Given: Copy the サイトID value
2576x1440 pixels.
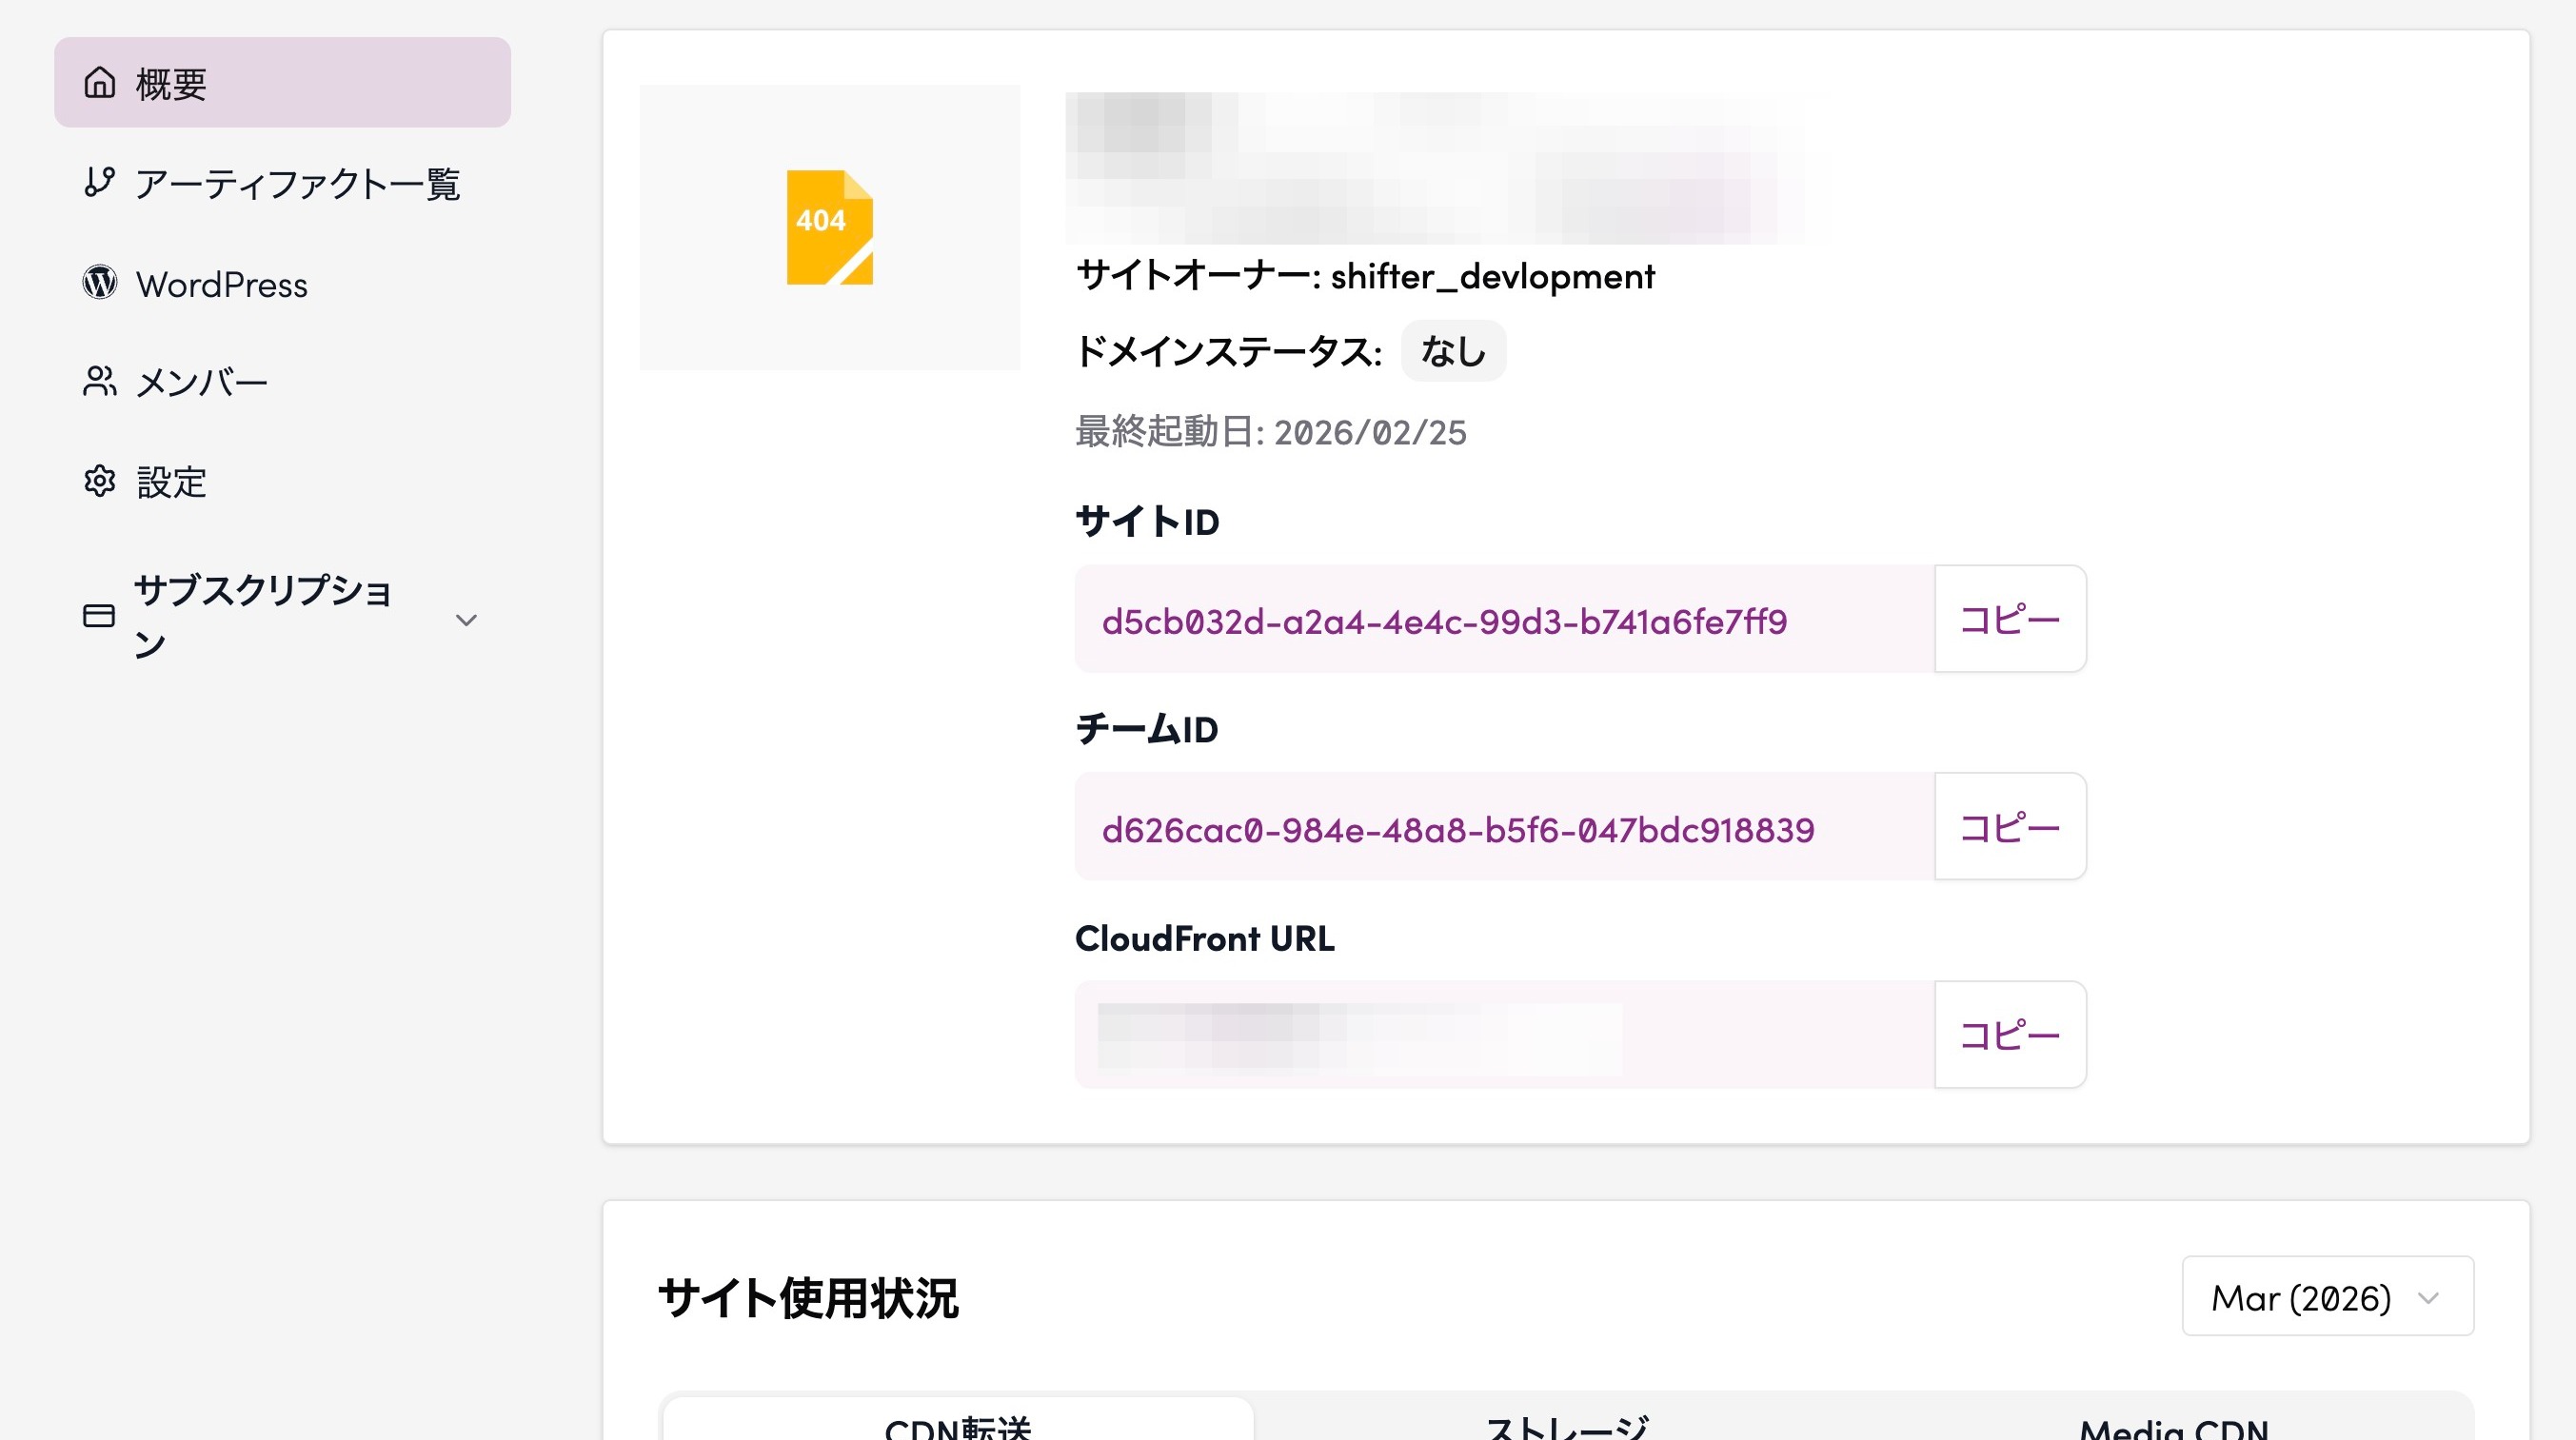Looking at the screenshot, I should pos(2009,620).
